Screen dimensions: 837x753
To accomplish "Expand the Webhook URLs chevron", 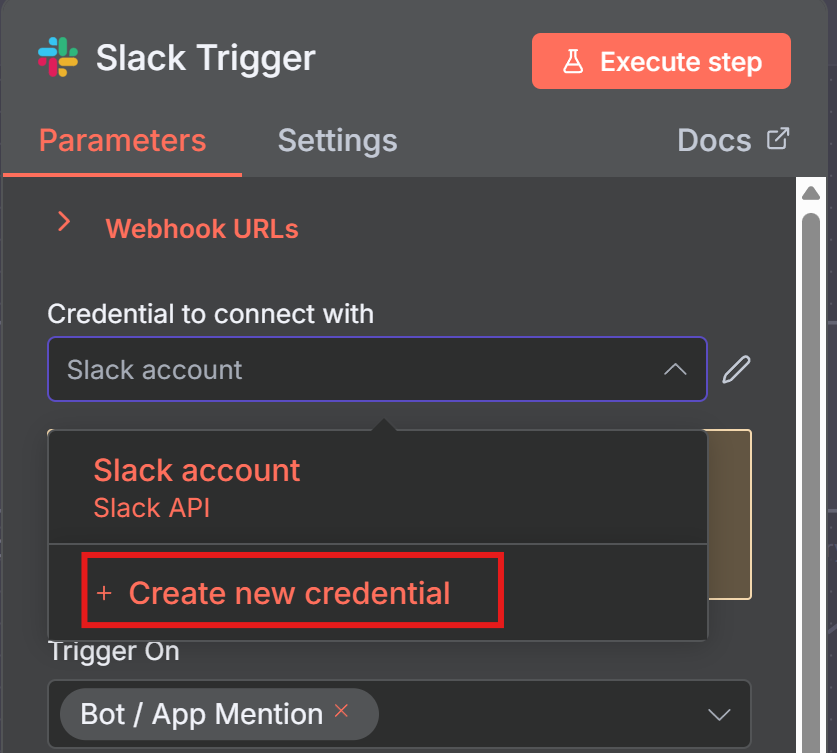I will coord(64,222).
